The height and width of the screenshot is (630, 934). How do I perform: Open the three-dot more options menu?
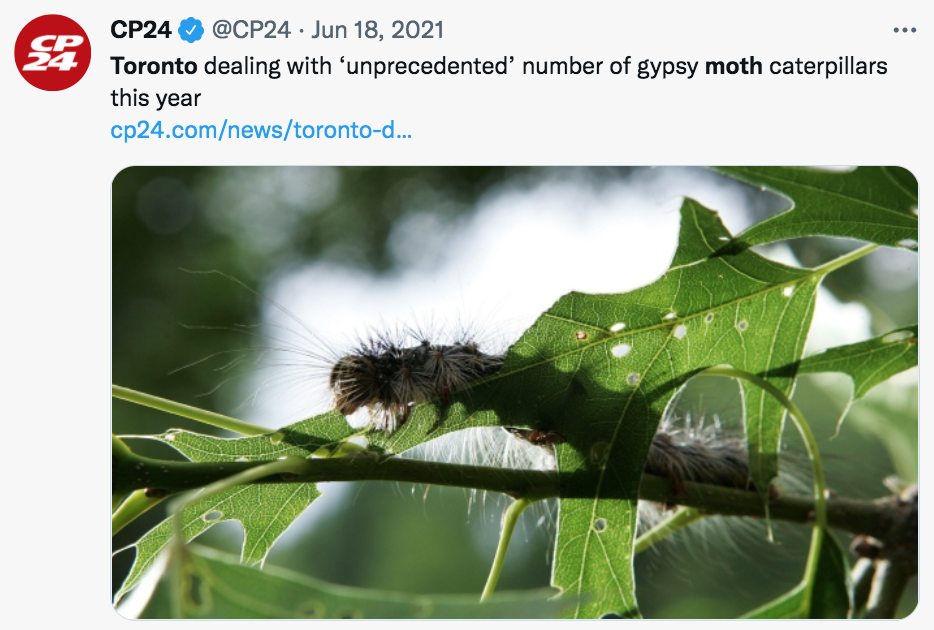tap(904, 30)
